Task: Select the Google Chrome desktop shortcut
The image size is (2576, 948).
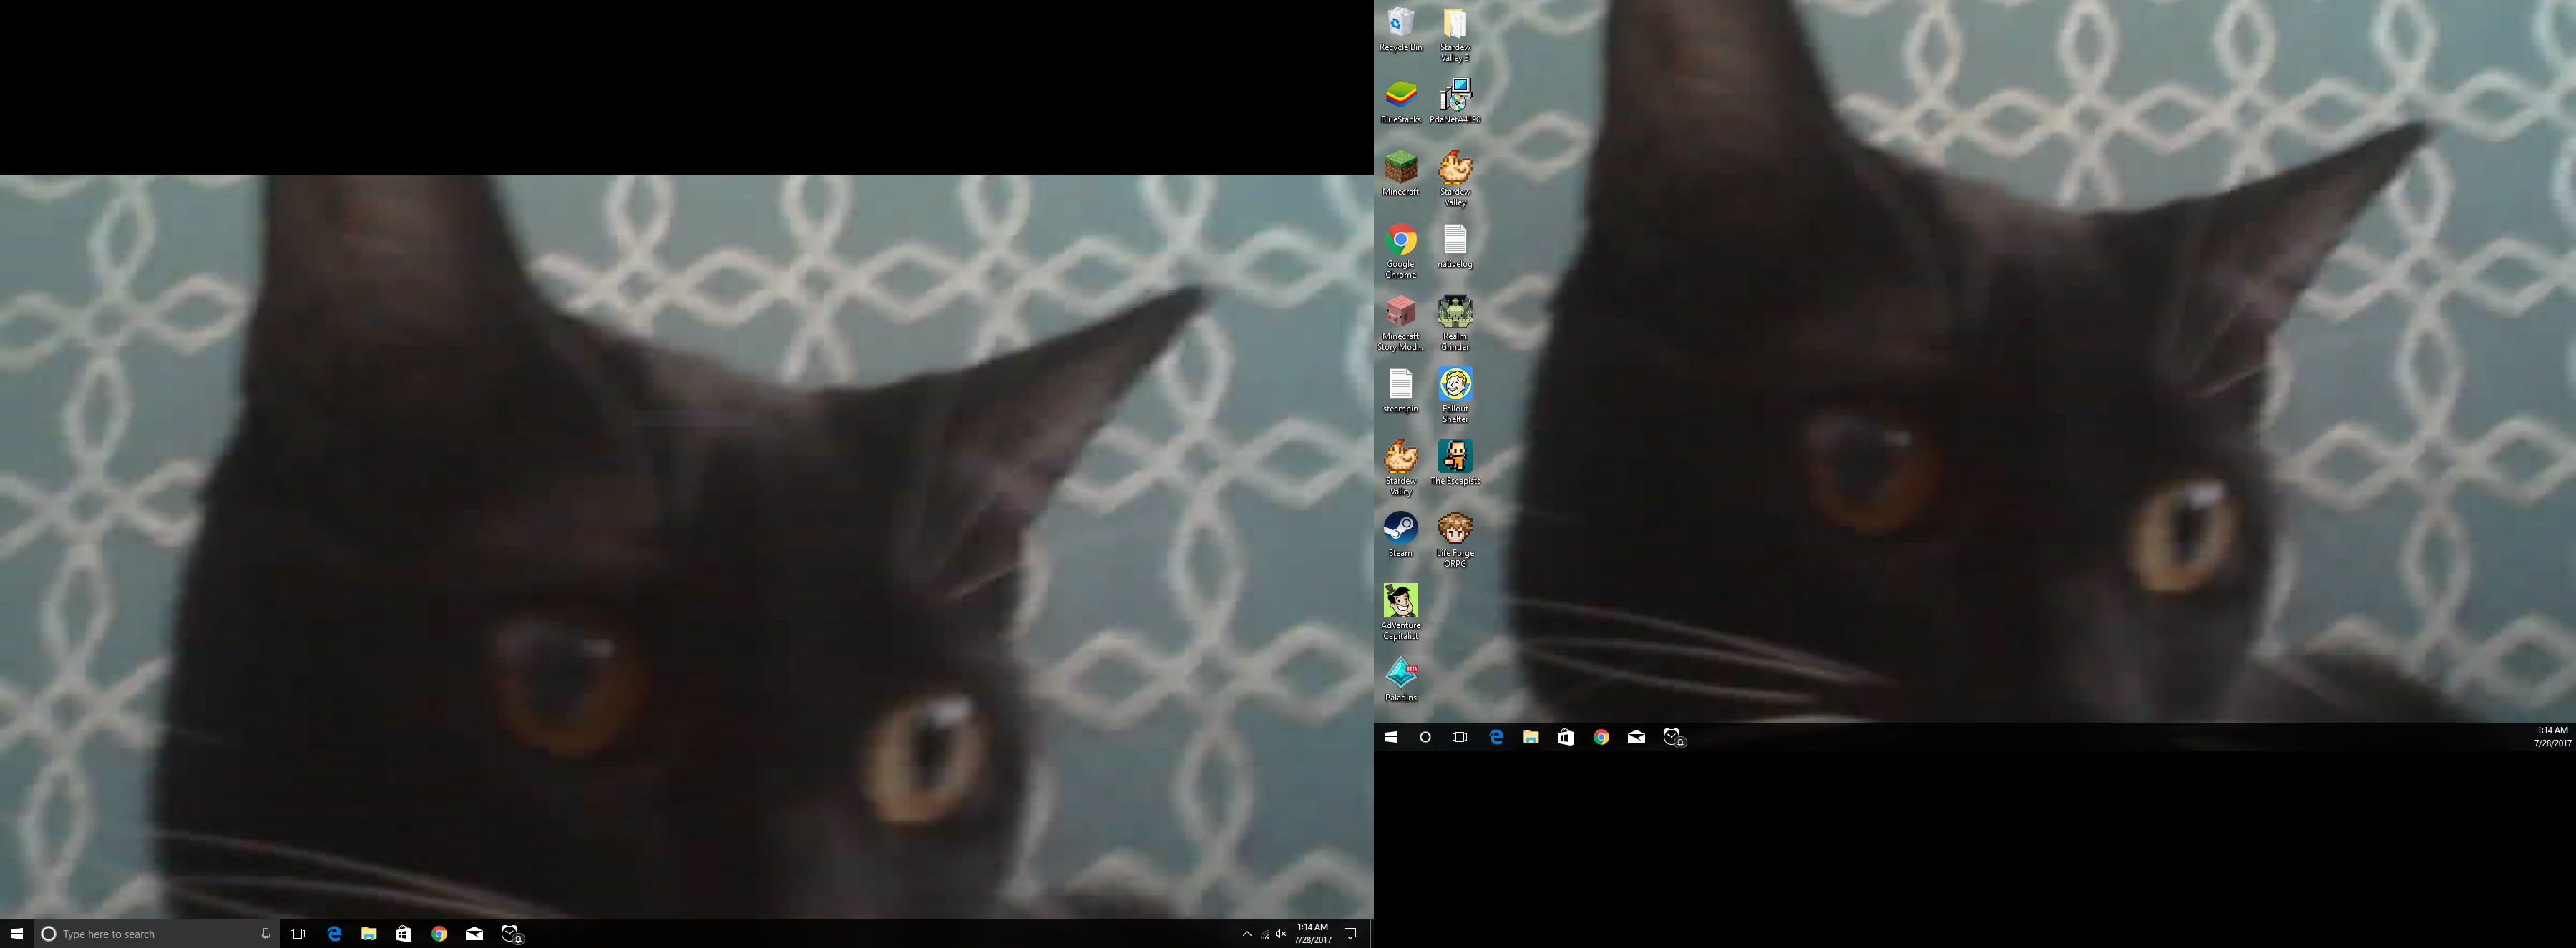Action: pyautogui.click(x=1401, y=251)
